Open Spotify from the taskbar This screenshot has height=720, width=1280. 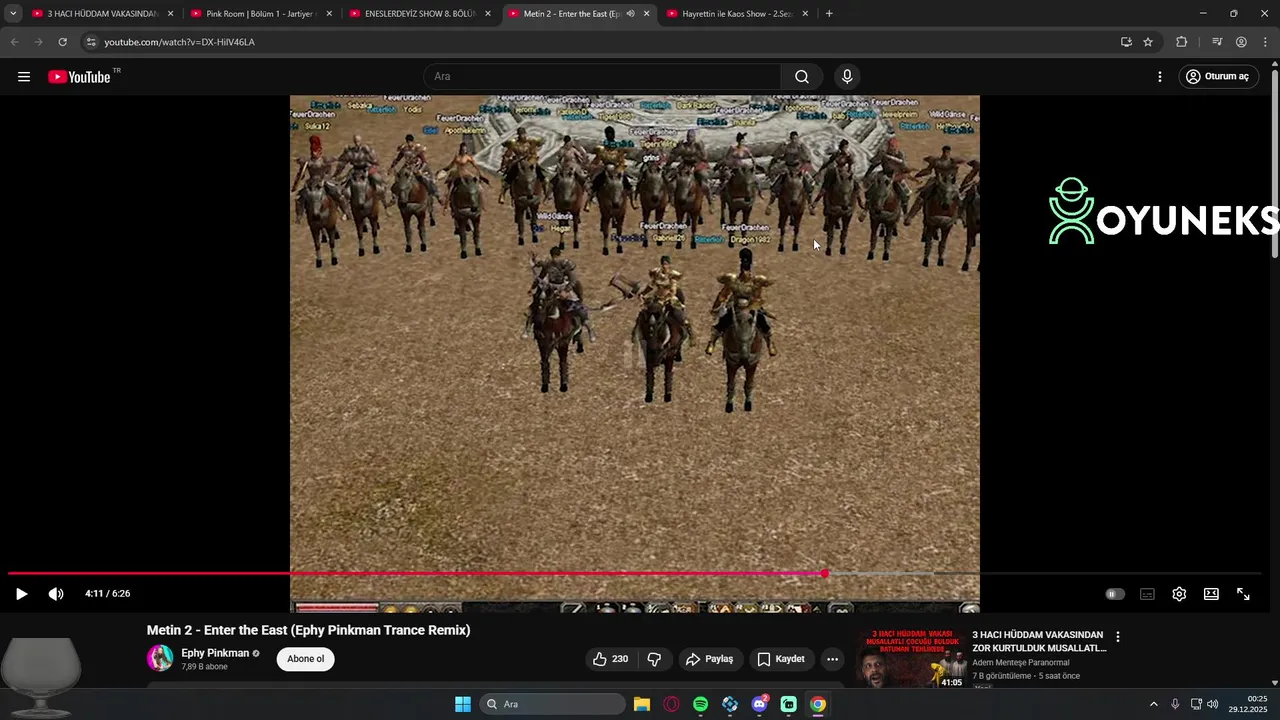(700, 704)
